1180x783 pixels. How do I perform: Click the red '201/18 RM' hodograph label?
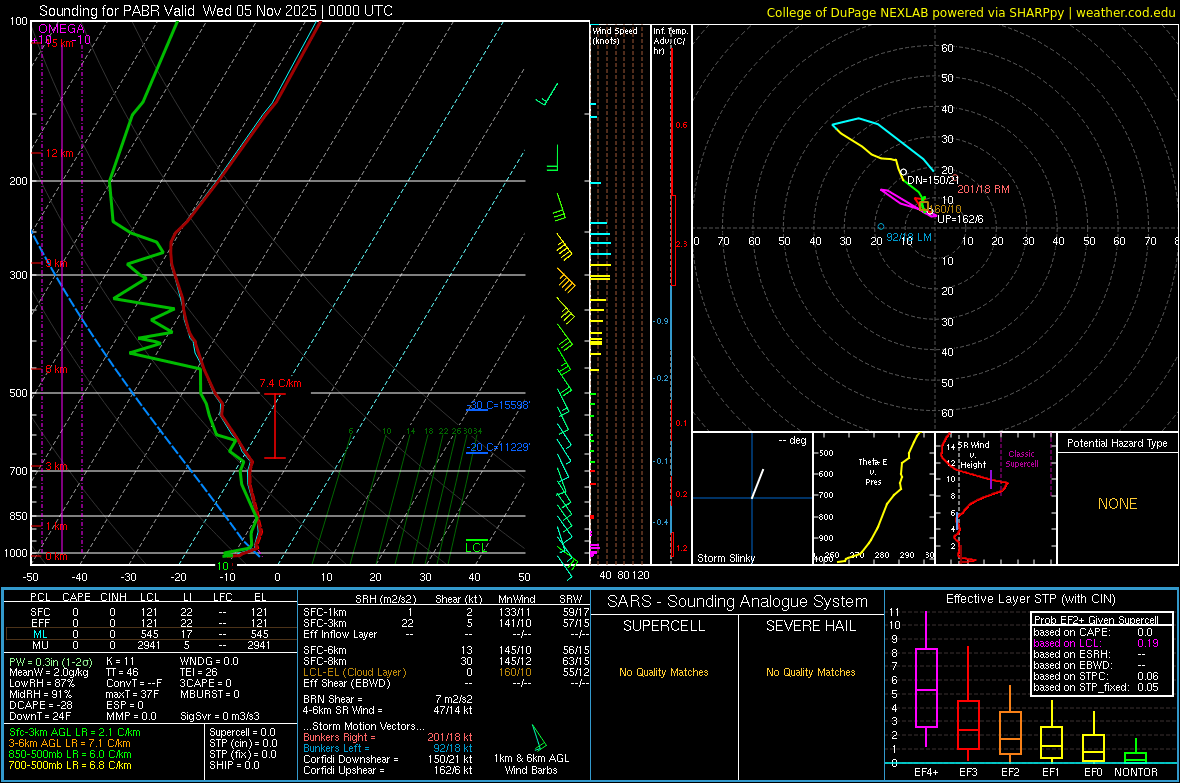983,189
